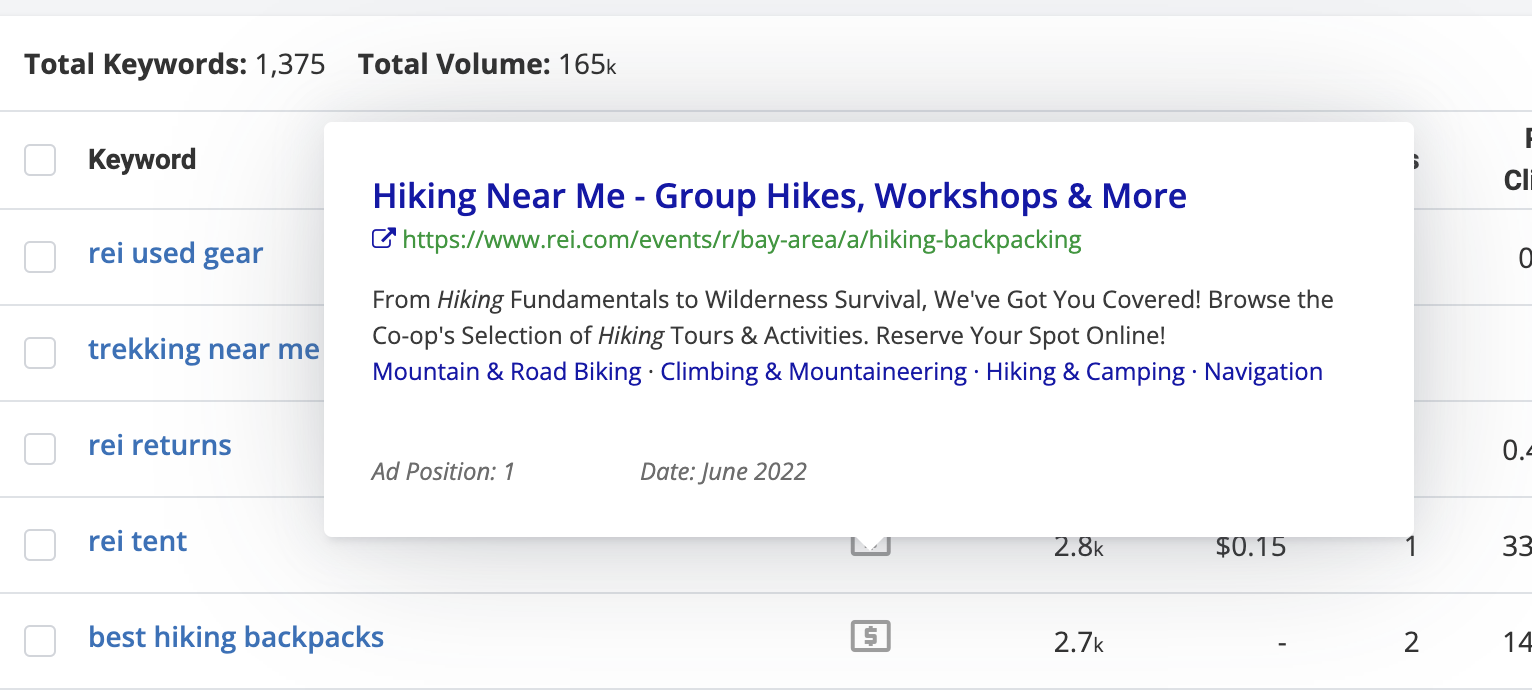
Task: Open the best hiking backpacks keyword
Action: coord(236,637)
